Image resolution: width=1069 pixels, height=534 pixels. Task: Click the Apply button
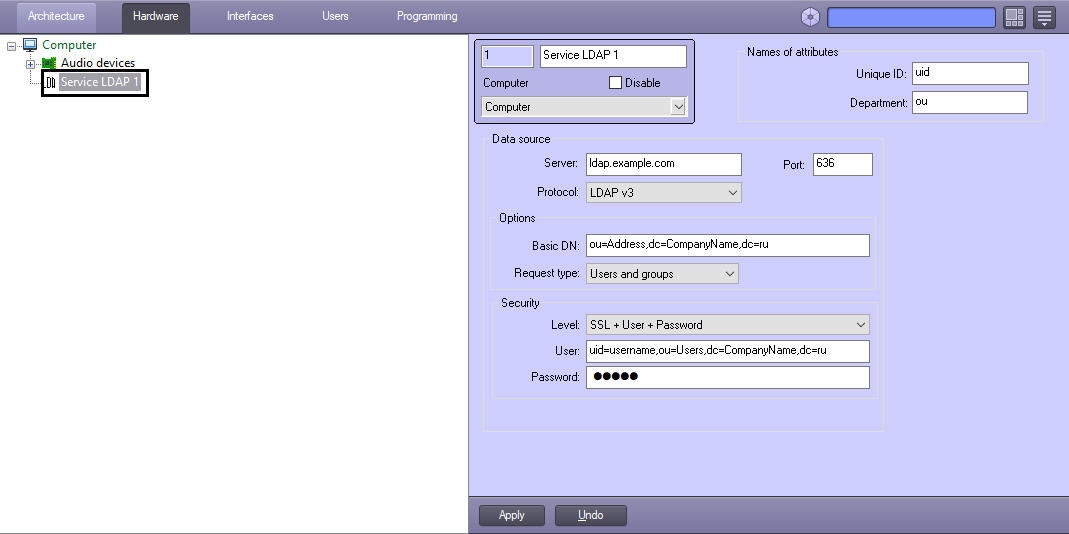click(x=512, y=516)
